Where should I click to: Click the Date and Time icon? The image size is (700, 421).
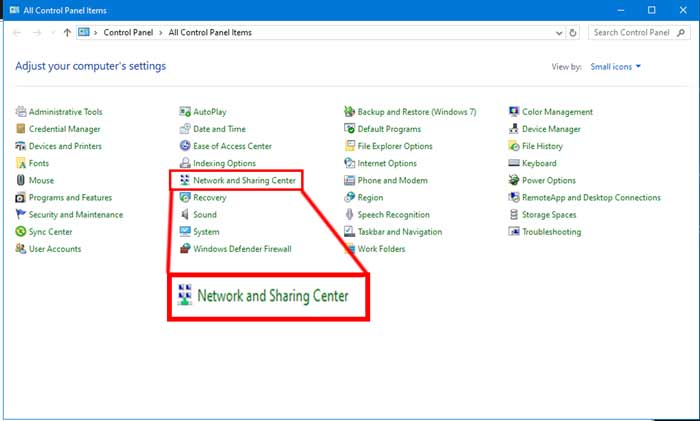pos(185,129)
